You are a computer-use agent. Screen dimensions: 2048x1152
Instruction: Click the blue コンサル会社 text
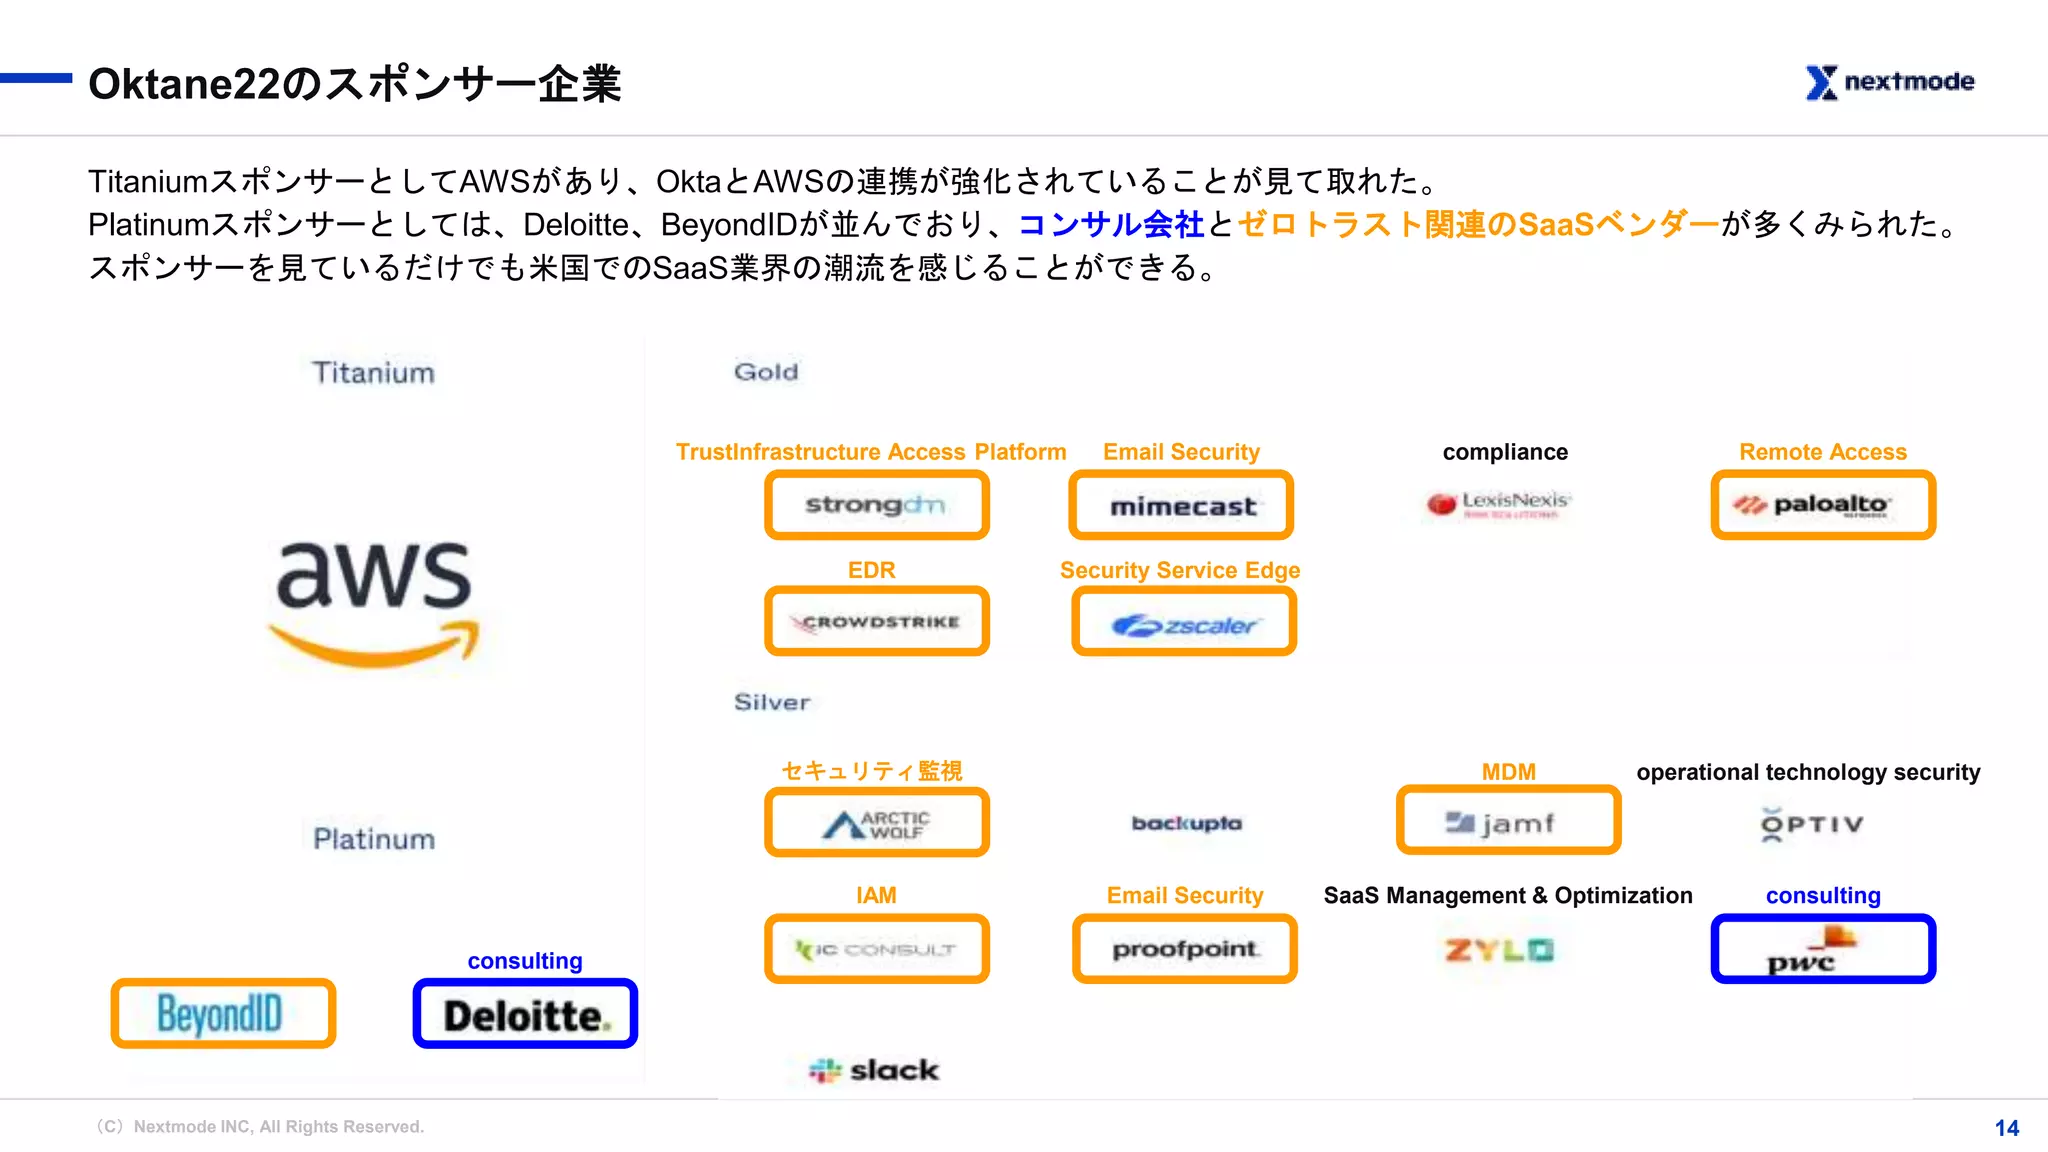click(1111, 224)
